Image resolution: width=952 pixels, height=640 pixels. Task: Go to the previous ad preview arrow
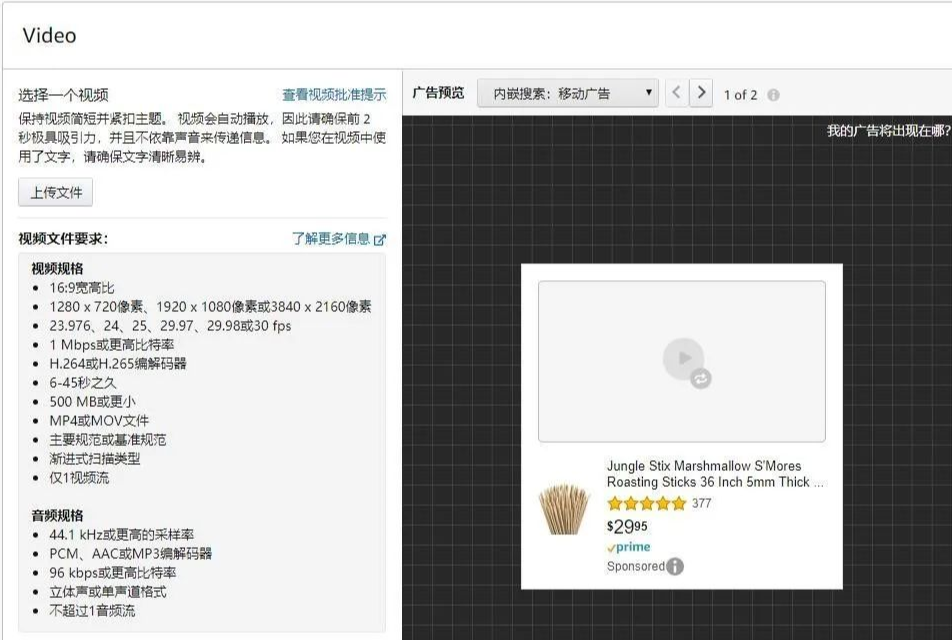pos(676,93)
